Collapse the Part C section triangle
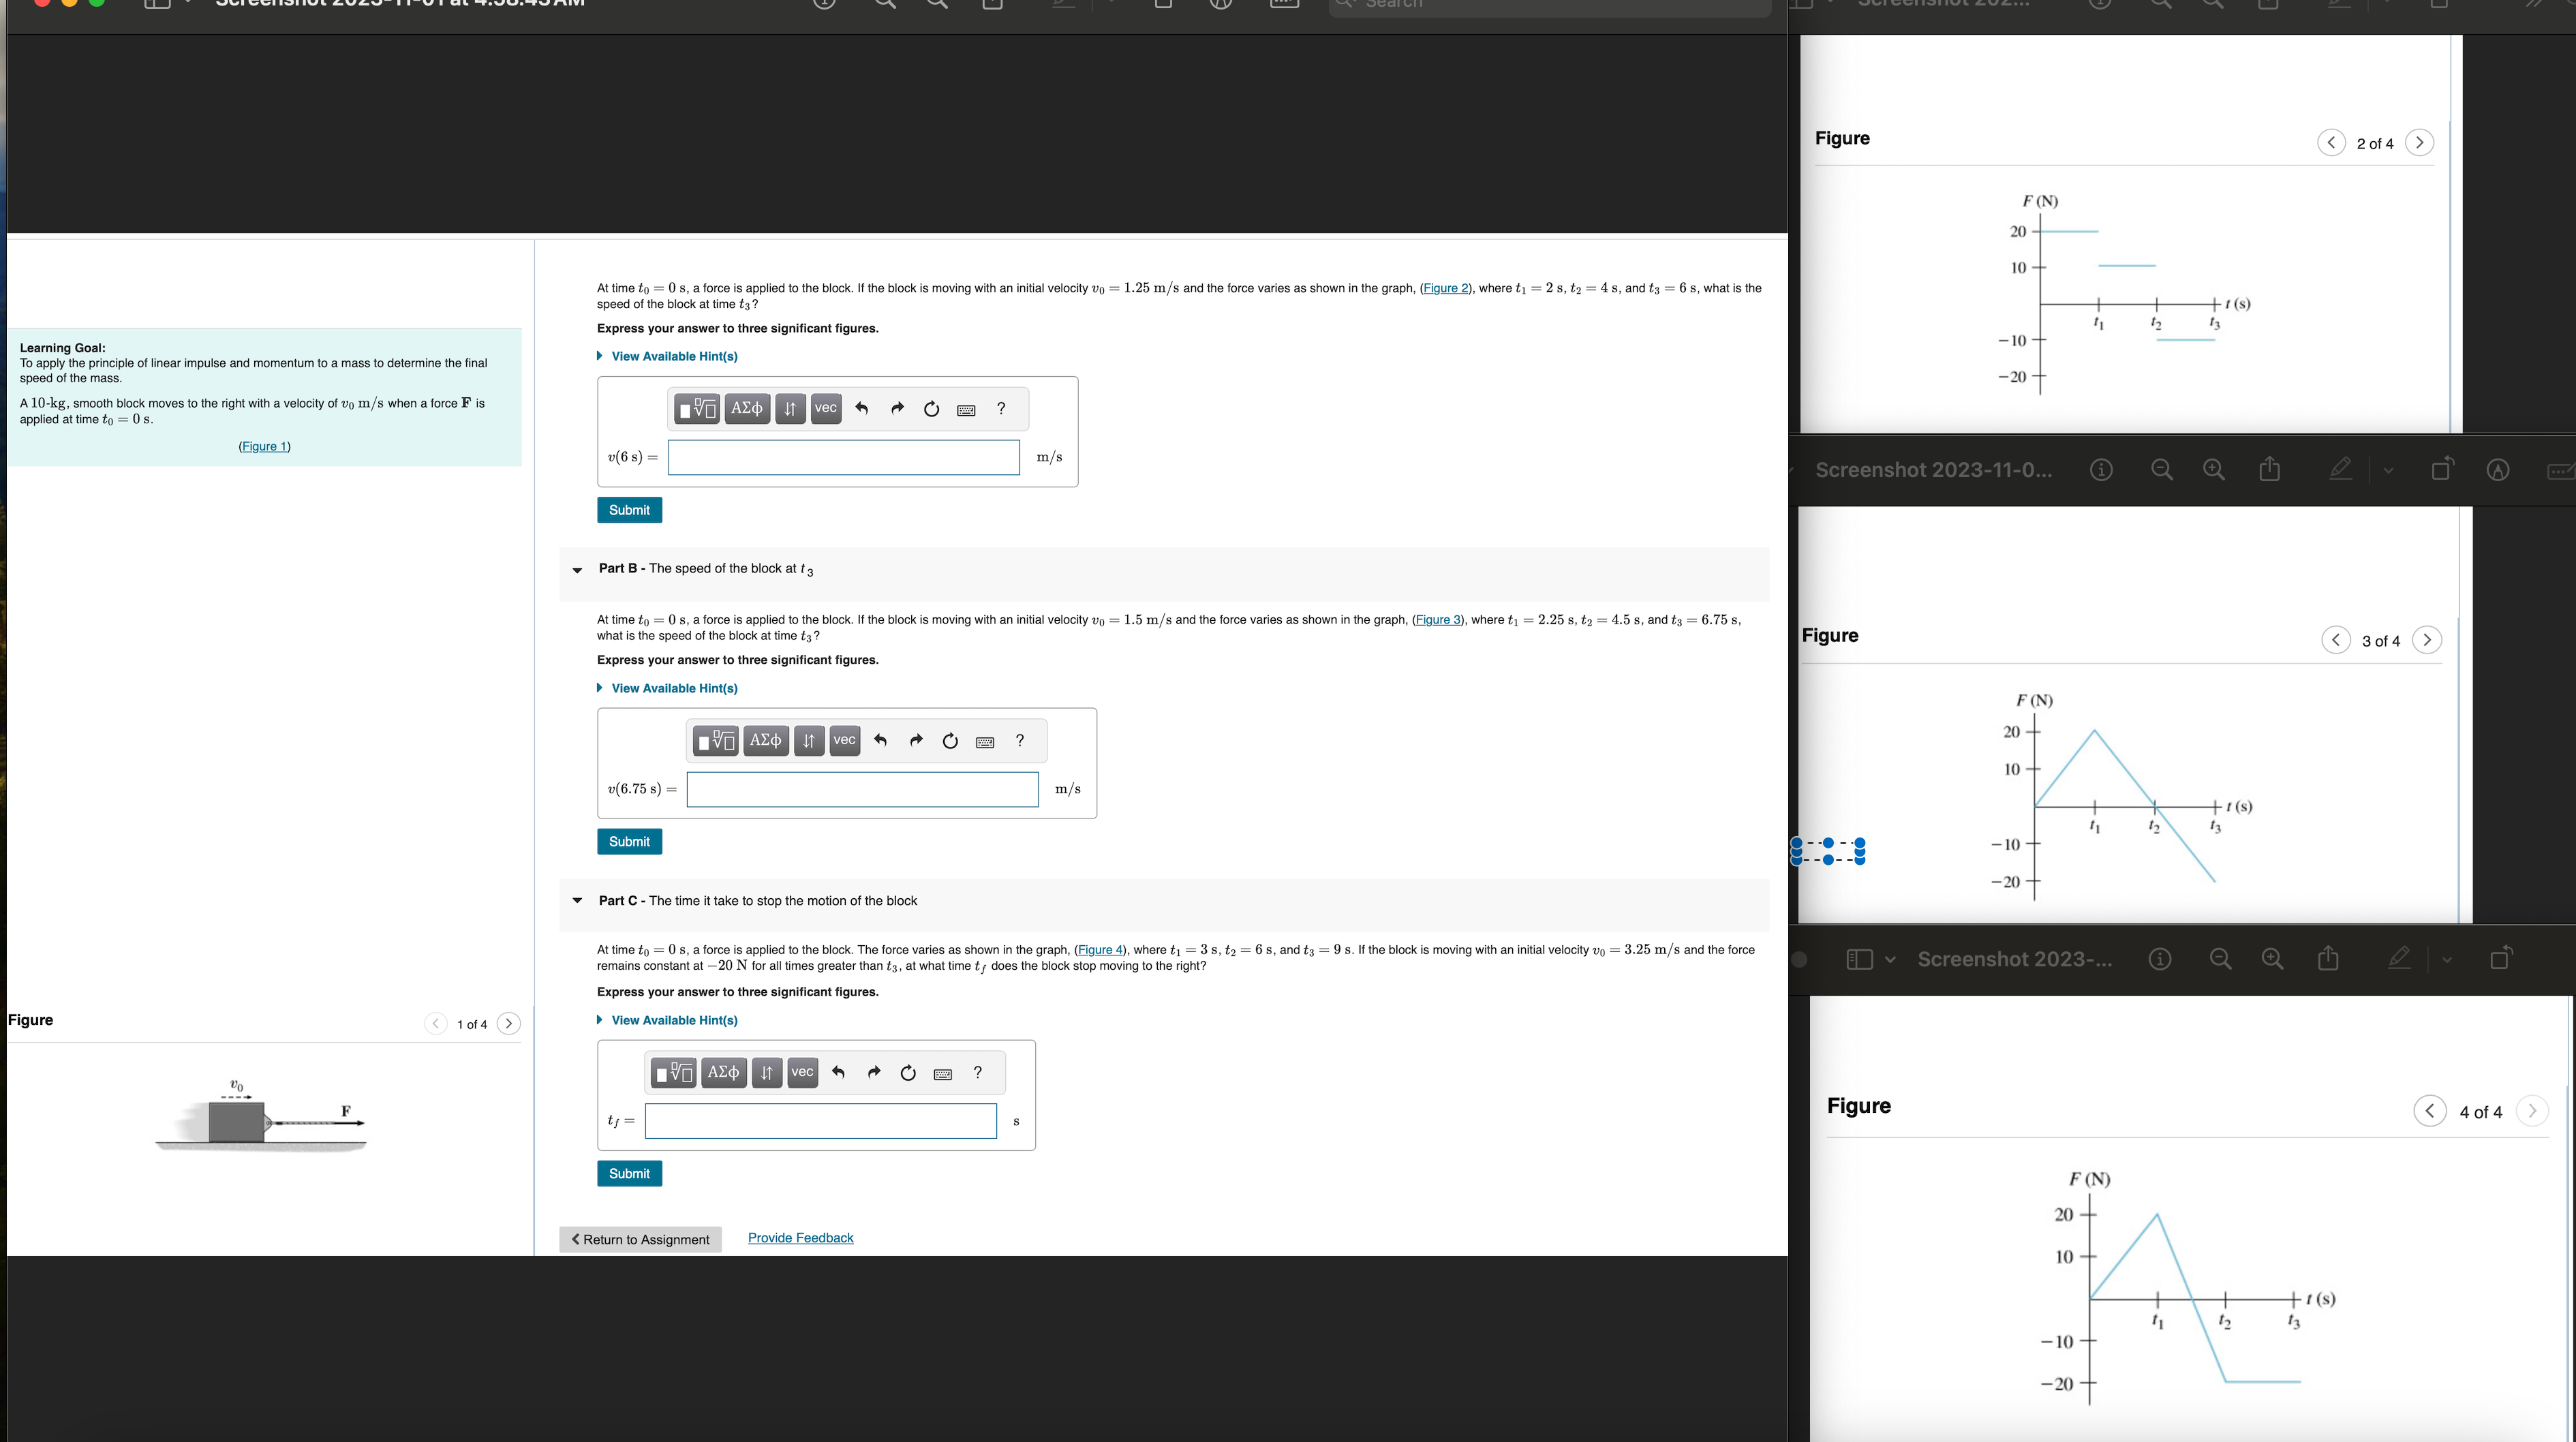The image size is (2576, 1442). click(577, 901)
